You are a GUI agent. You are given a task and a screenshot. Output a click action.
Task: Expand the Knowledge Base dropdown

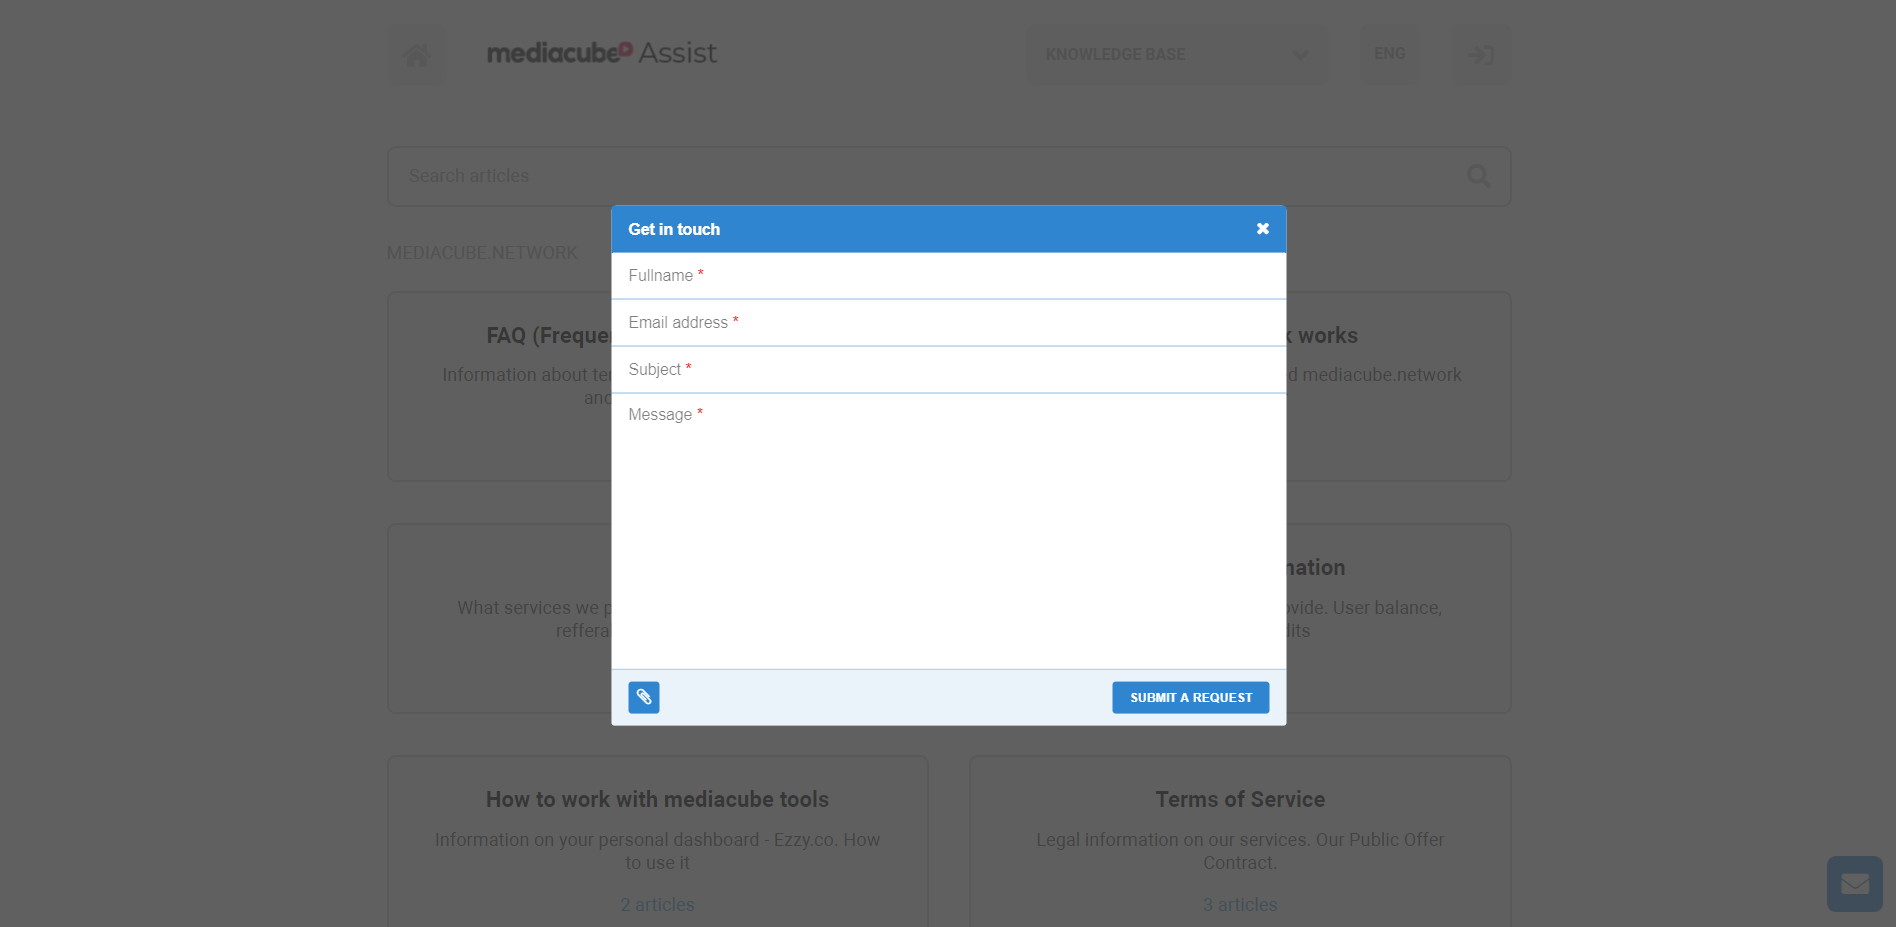click(1177, 54)
